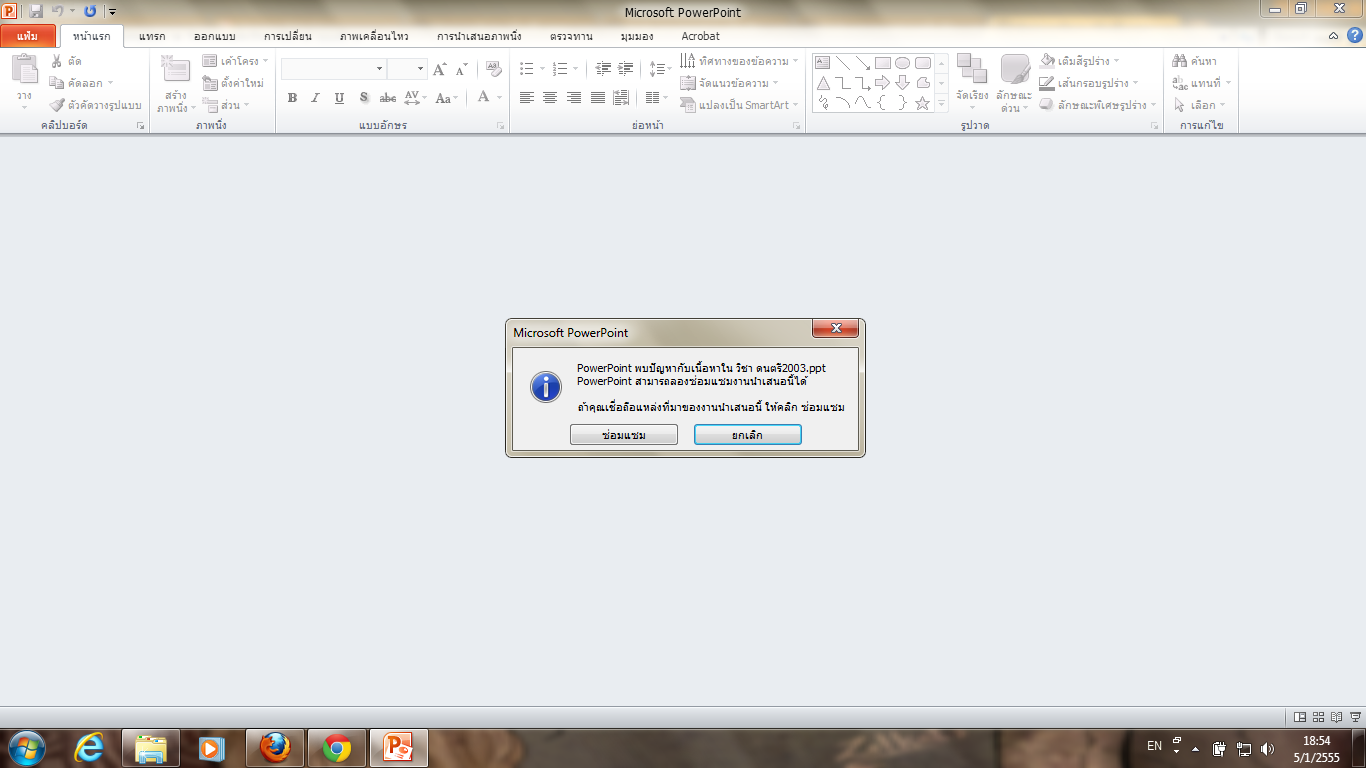Switch to the การนำเสนอภาพนิ่ง (Slide Show) tab
This screenshot has height=768, width=1366.
(x=479, y=36)
